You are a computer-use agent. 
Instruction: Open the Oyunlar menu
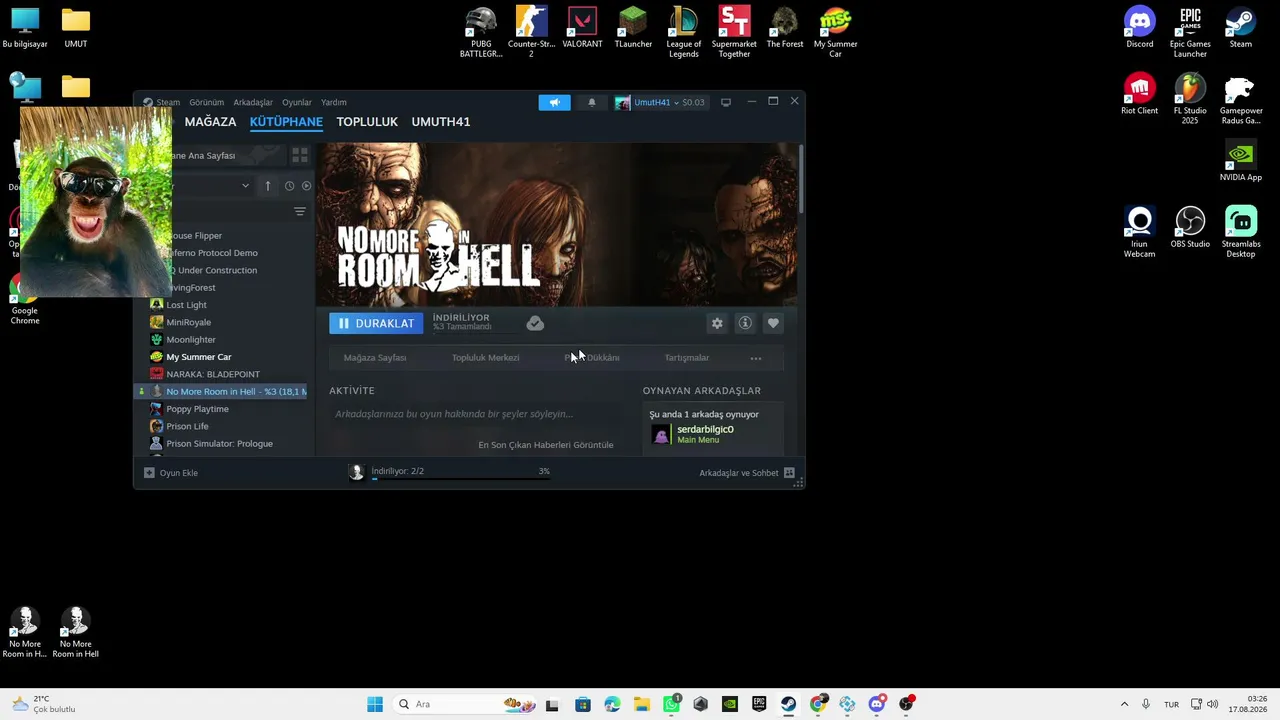click(x=297, y=102)
